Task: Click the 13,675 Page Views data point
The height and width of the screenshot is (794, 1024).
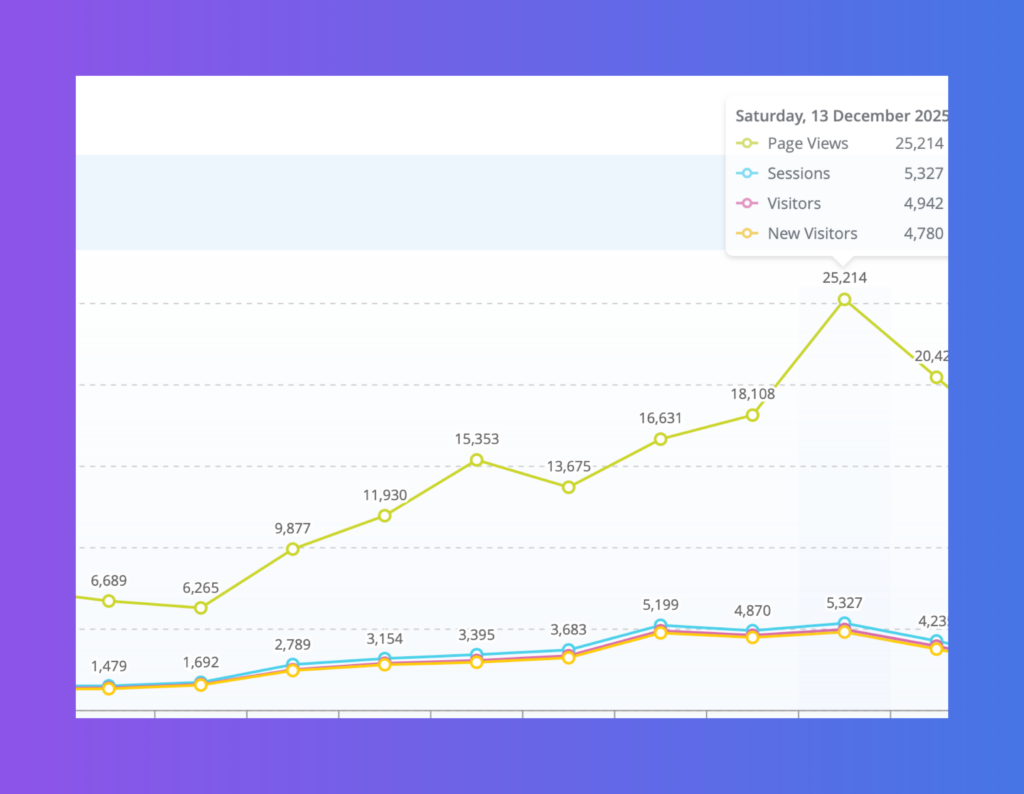Action: (569, 487)
